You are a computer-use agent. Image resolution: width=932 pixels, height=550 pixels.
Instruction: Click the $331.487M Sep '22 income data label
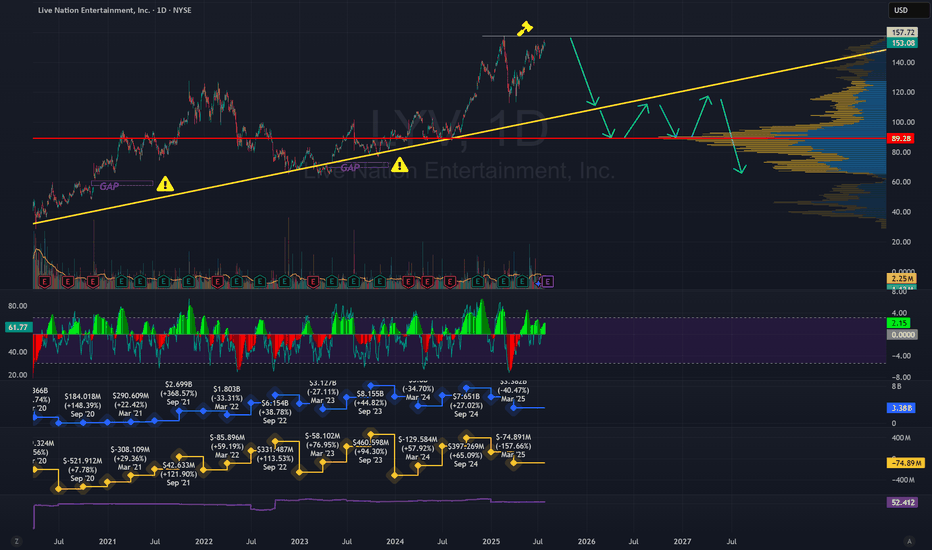click(x=275, y=458)
